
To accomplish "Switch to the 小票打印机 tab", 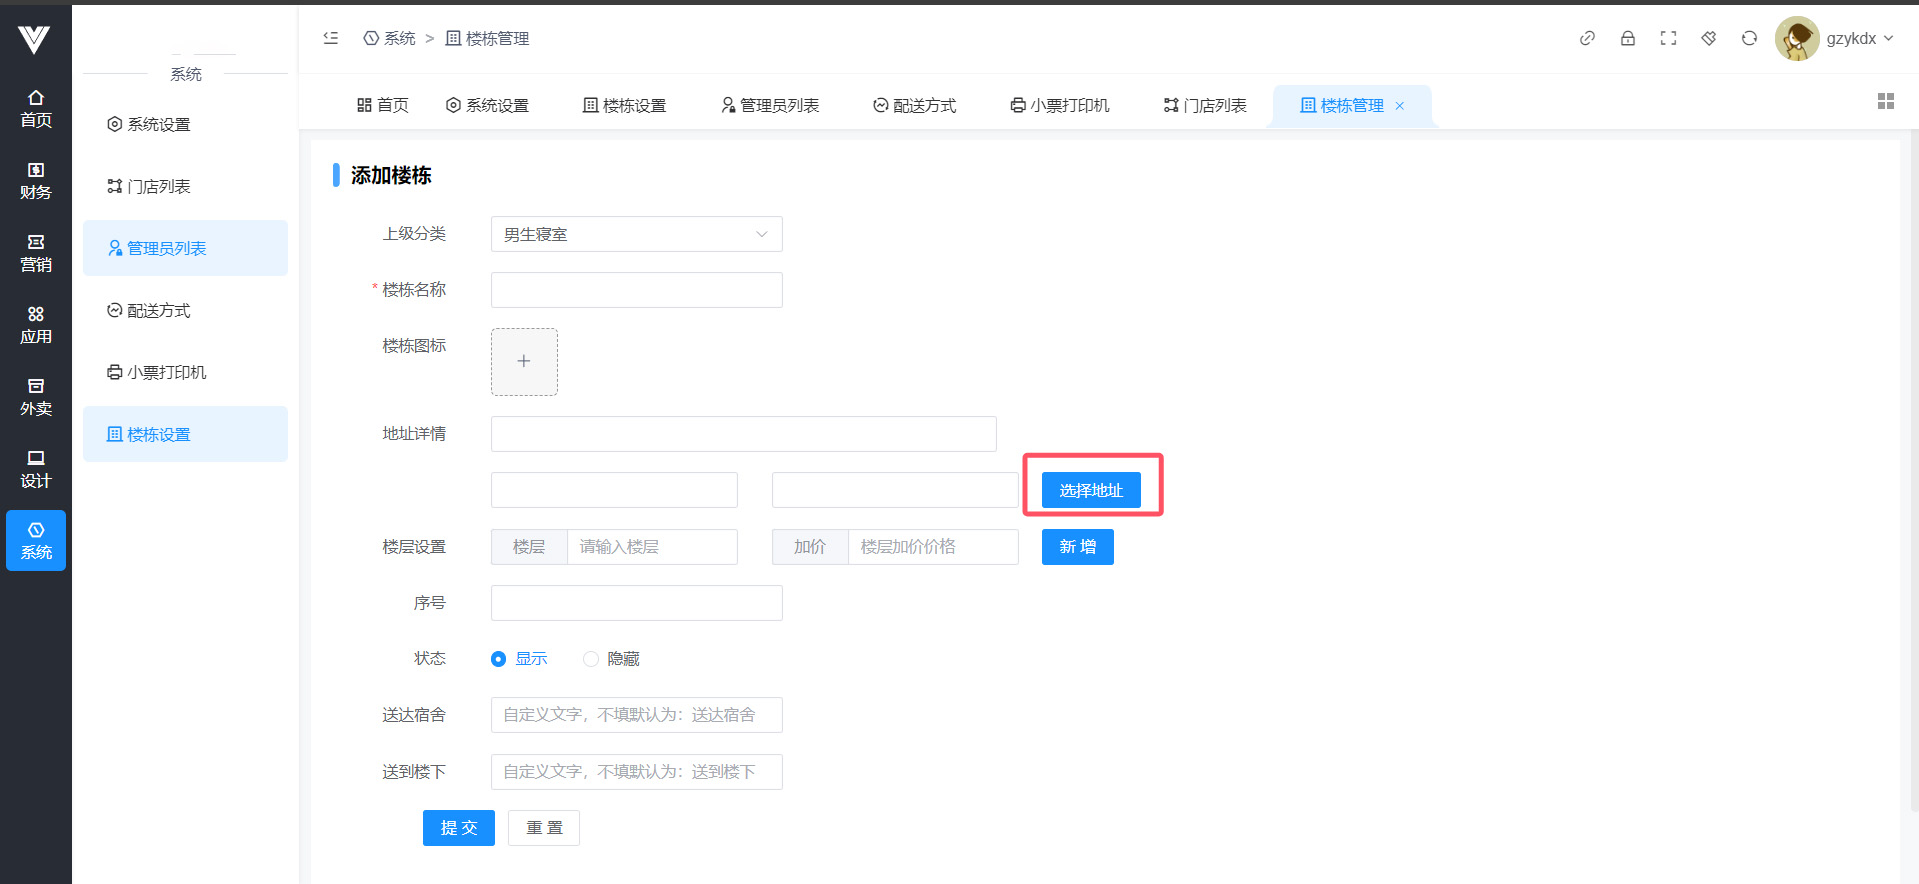I will [1059, 105].
